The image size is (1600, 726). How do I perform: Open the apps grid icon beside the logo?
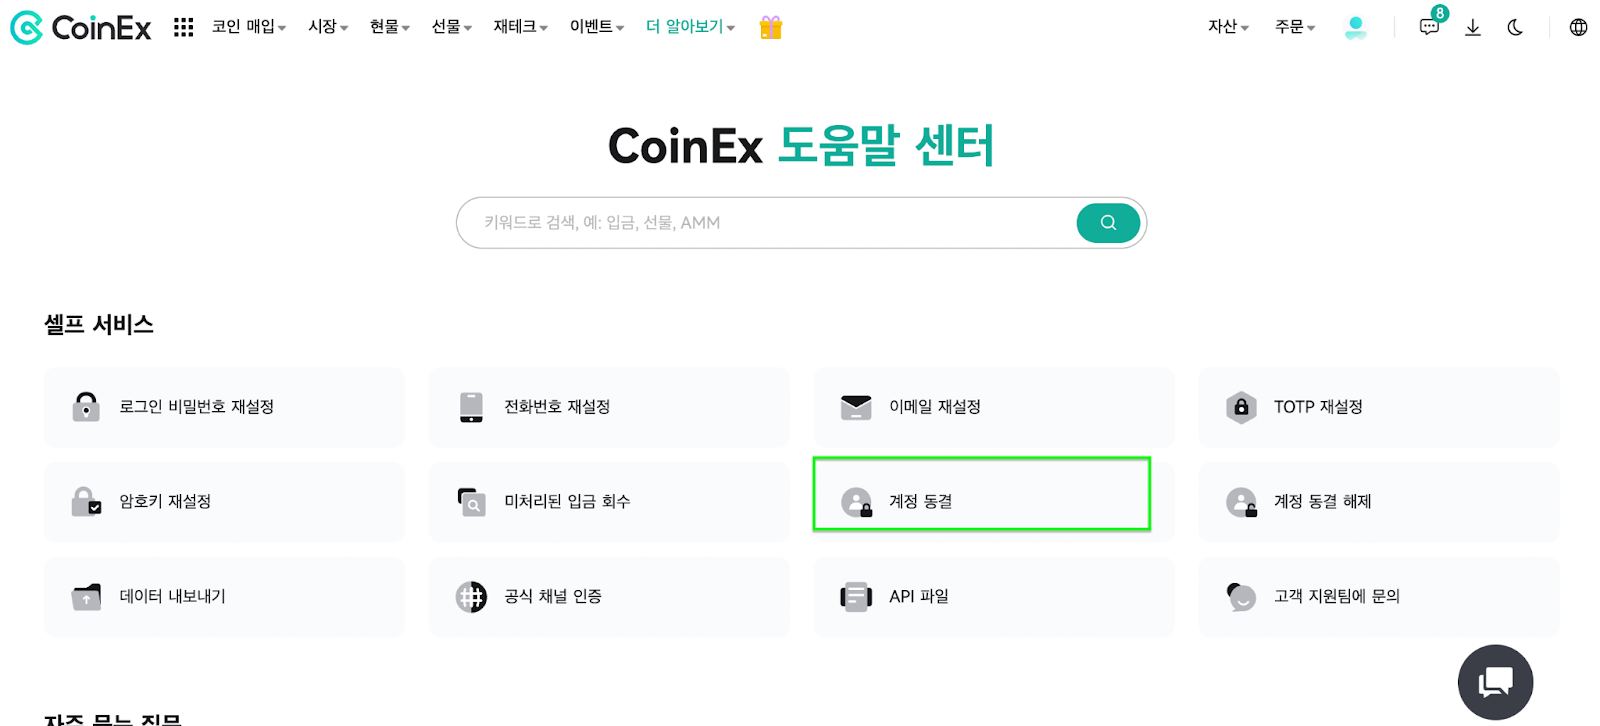(x=183, y=27)
